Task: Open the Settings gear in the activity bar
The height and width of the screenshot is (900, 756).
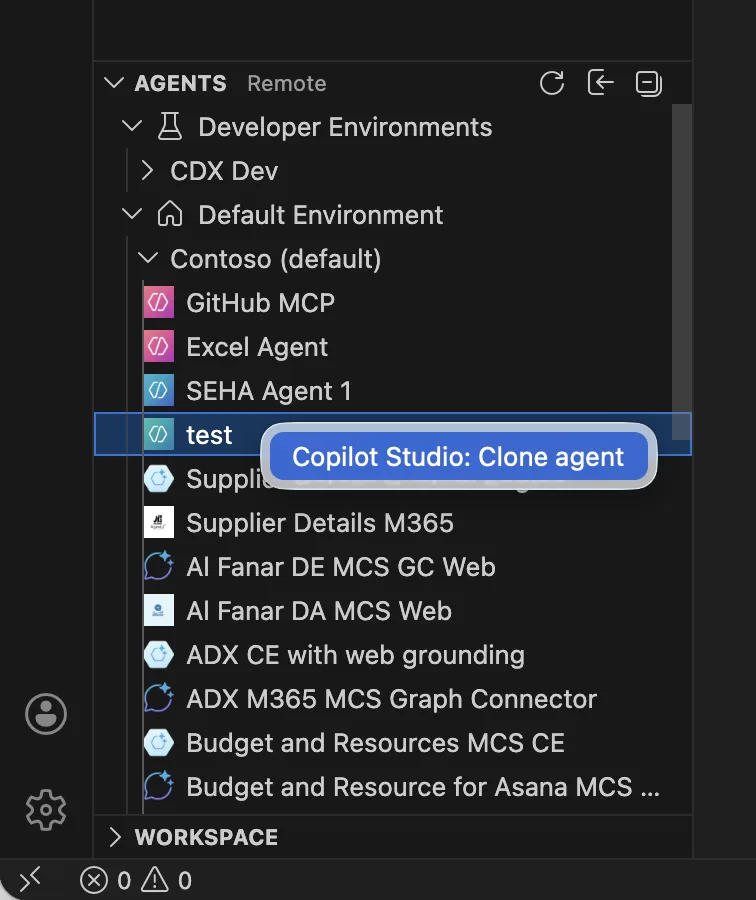Action: [x=45, y=810]
